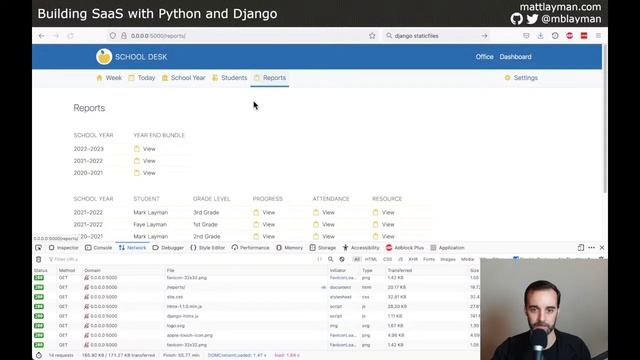Viewport: 640px width, 360px height.
Task: View Faye Layman attendance report
Action: coord(324,224)
